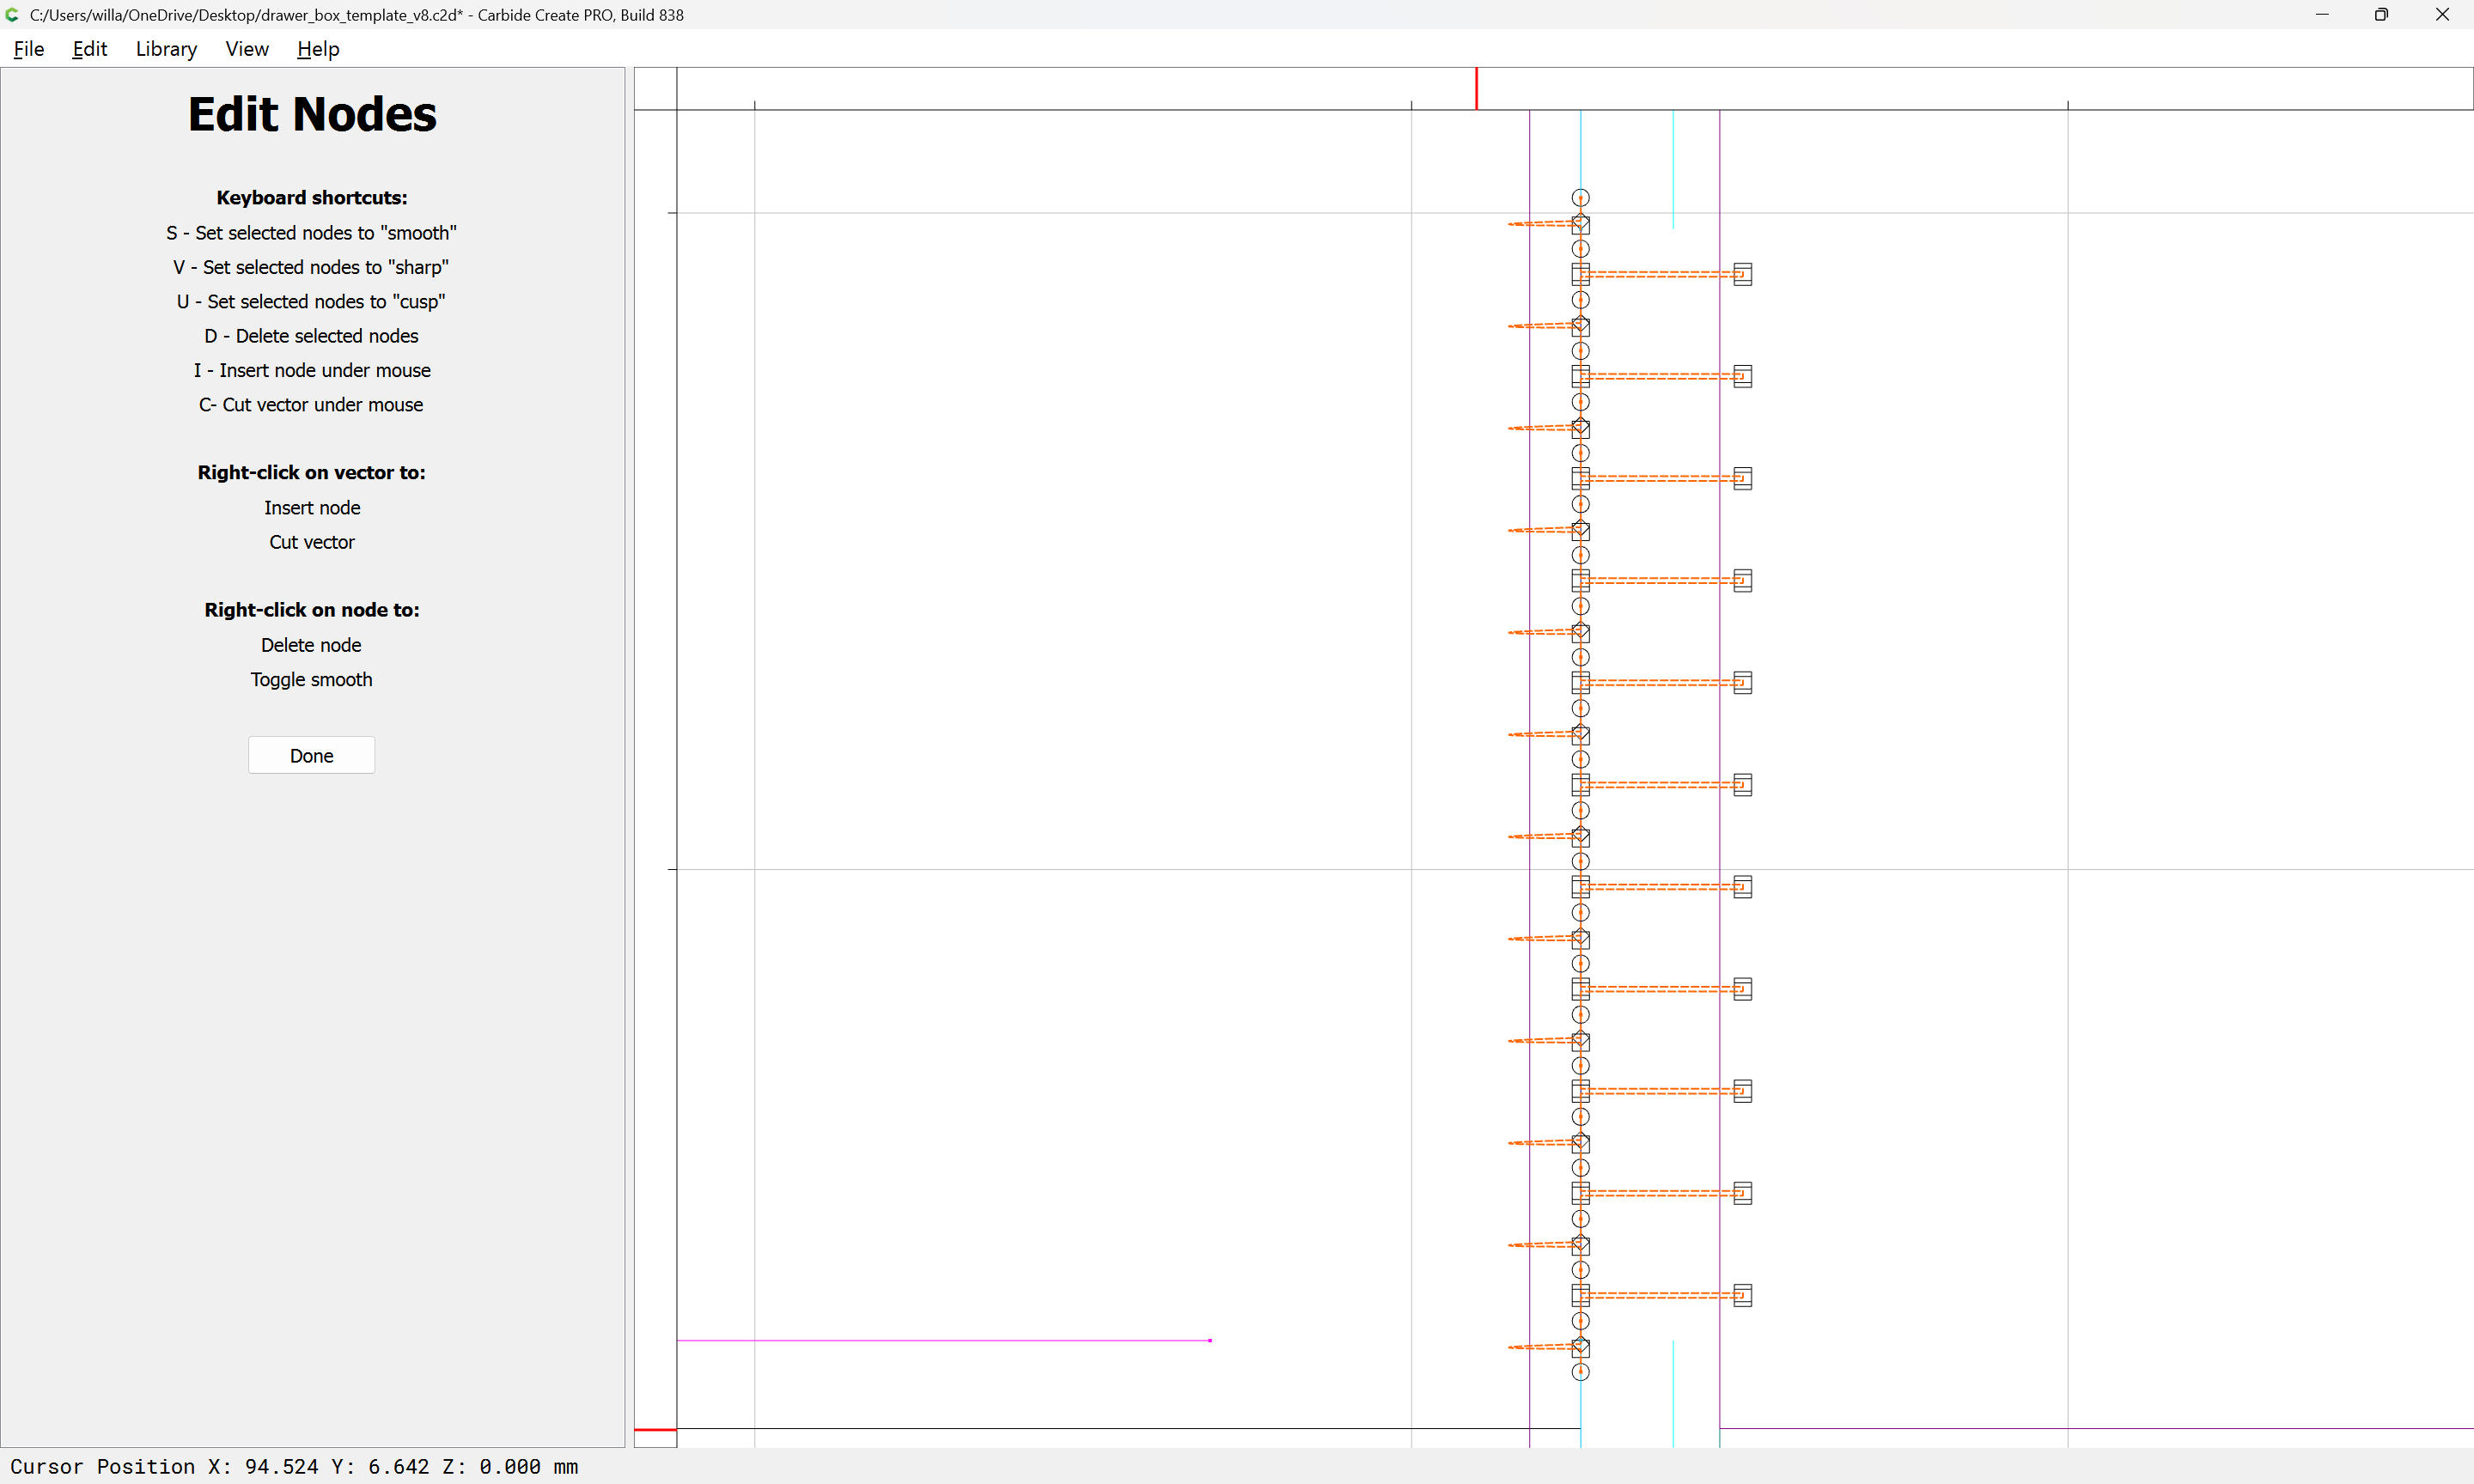Click the Done button

311,755
